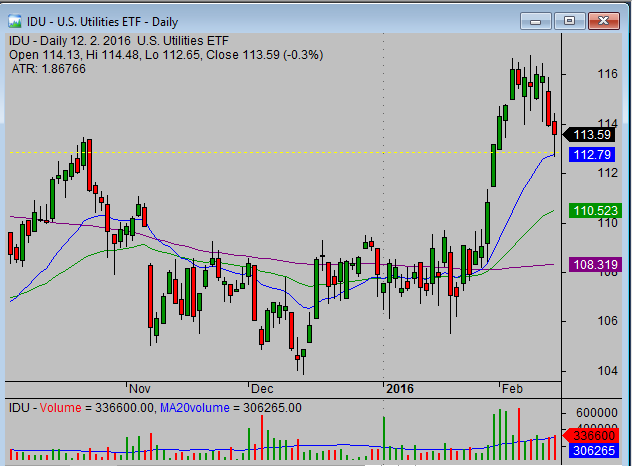Click the Dec label on the time axis
This screenshot has width=633, height=466.
(x=262, y=389)
